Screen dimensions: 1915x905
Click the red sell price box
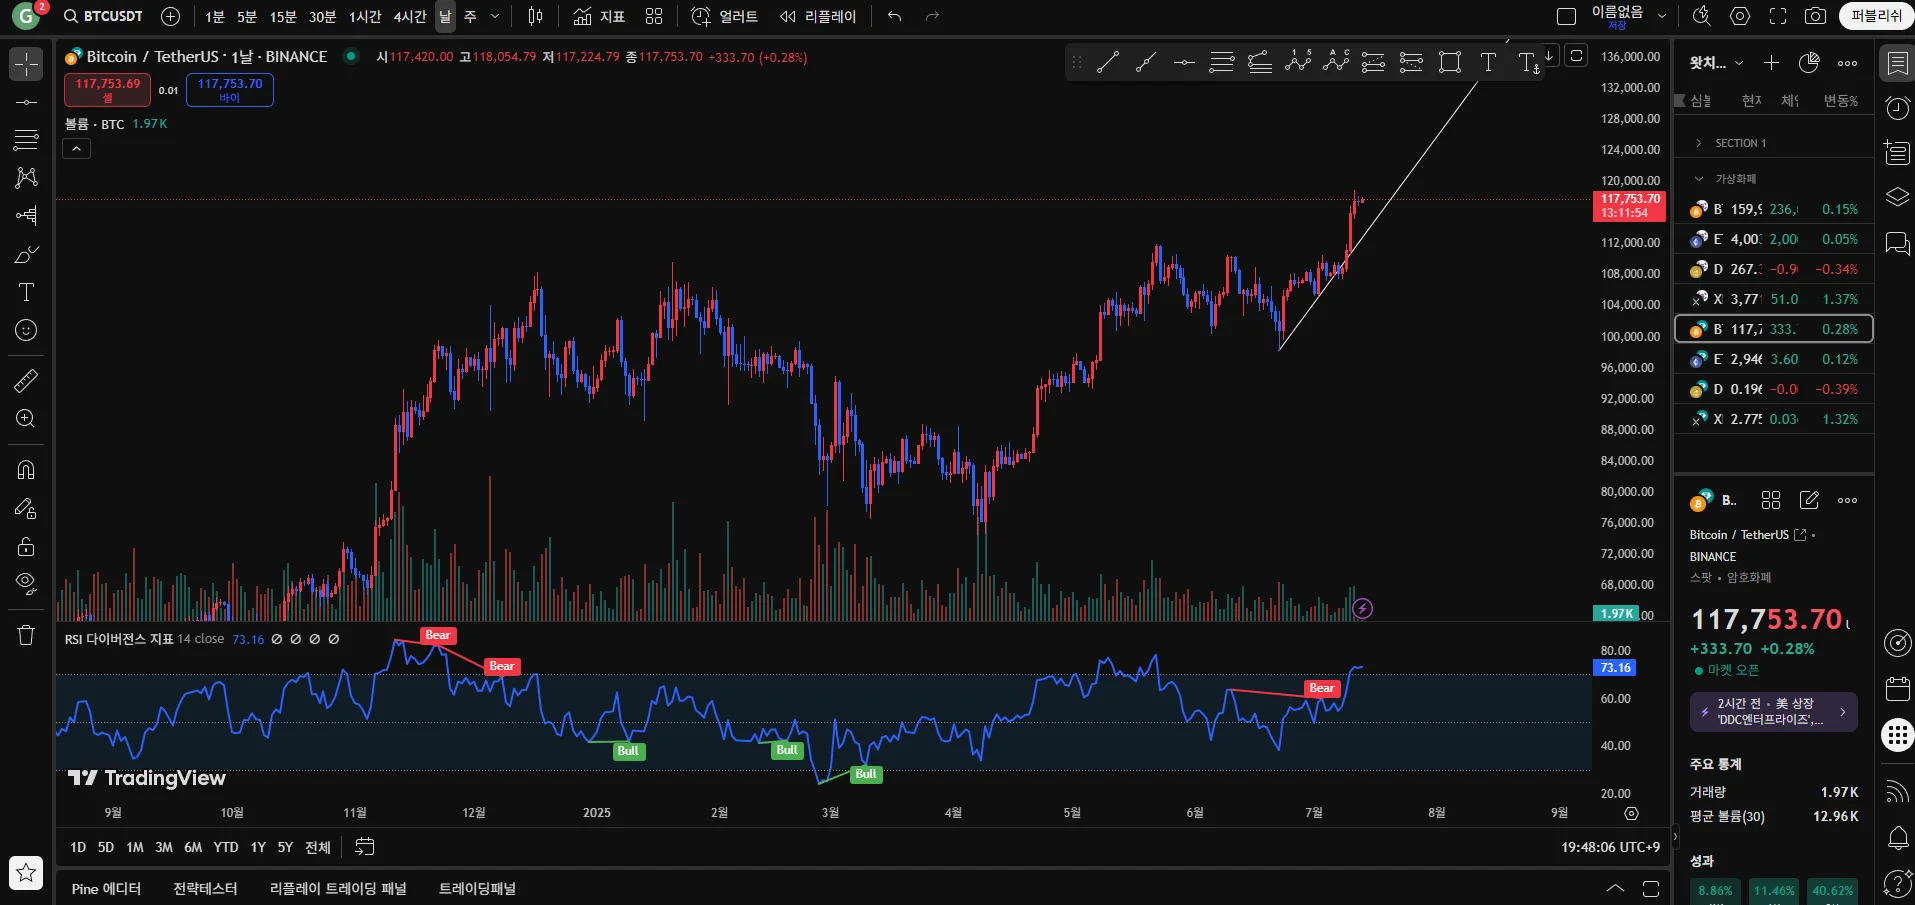[108, 89]
